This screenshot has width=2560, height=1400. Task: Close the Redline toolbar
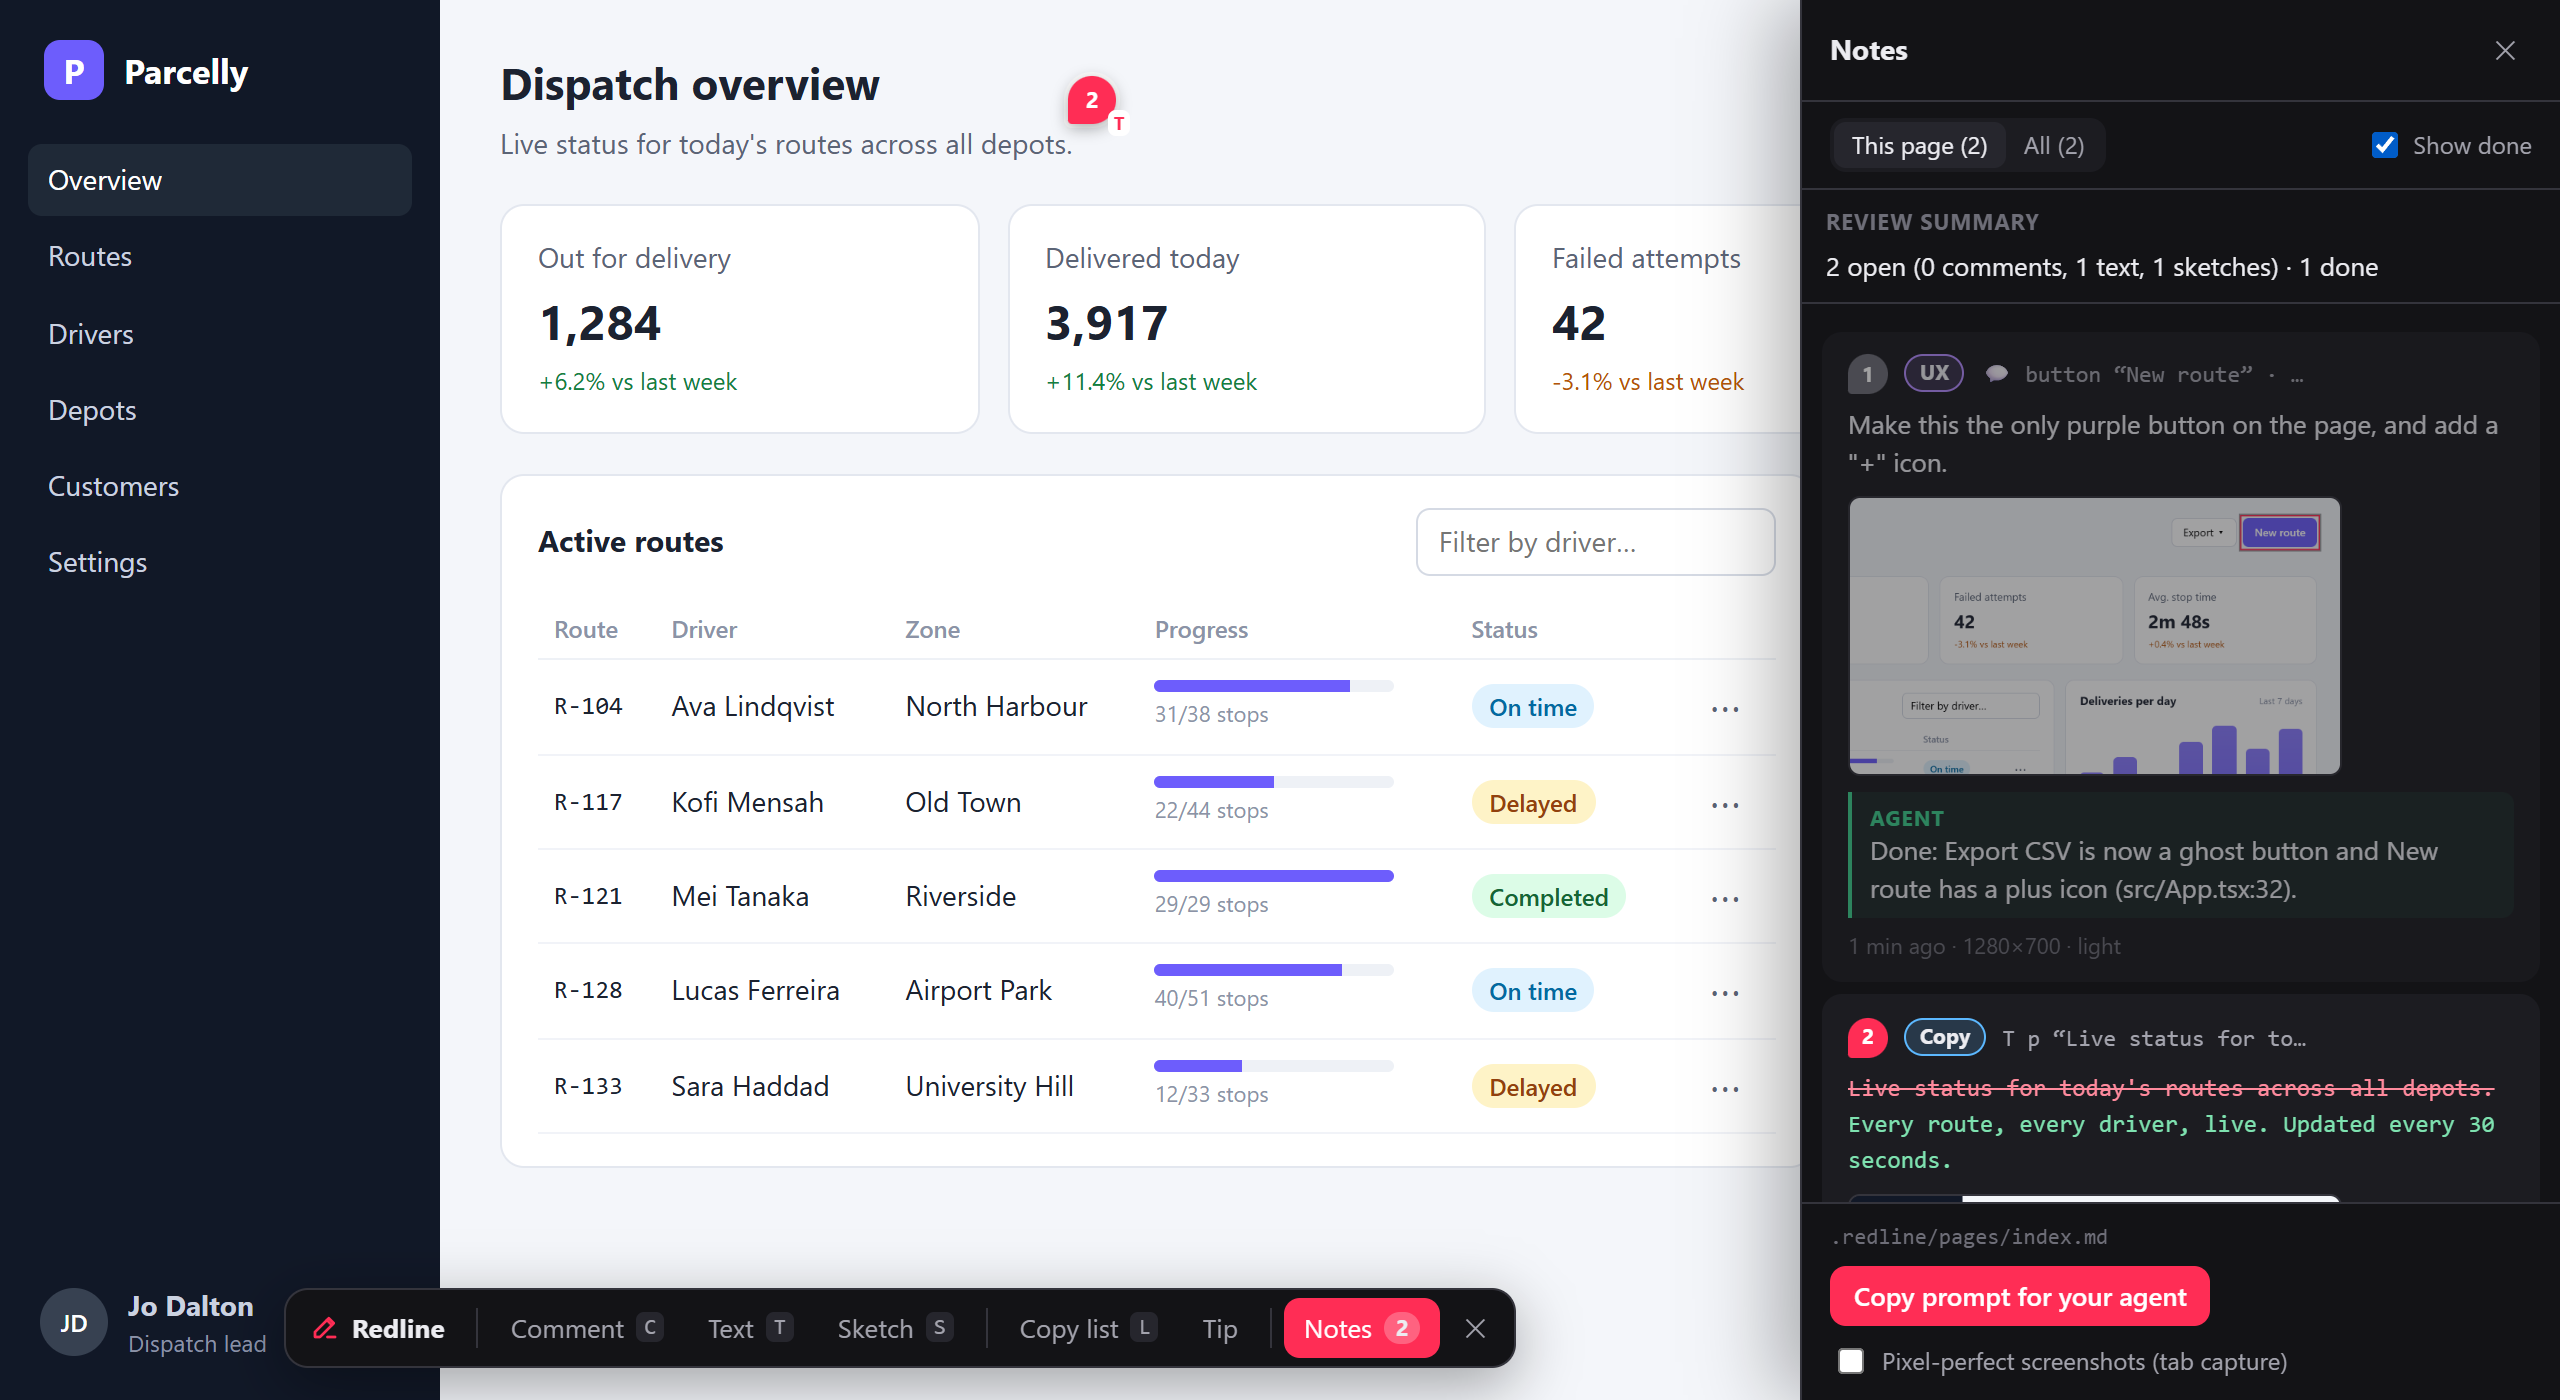click(1475, 1328)
